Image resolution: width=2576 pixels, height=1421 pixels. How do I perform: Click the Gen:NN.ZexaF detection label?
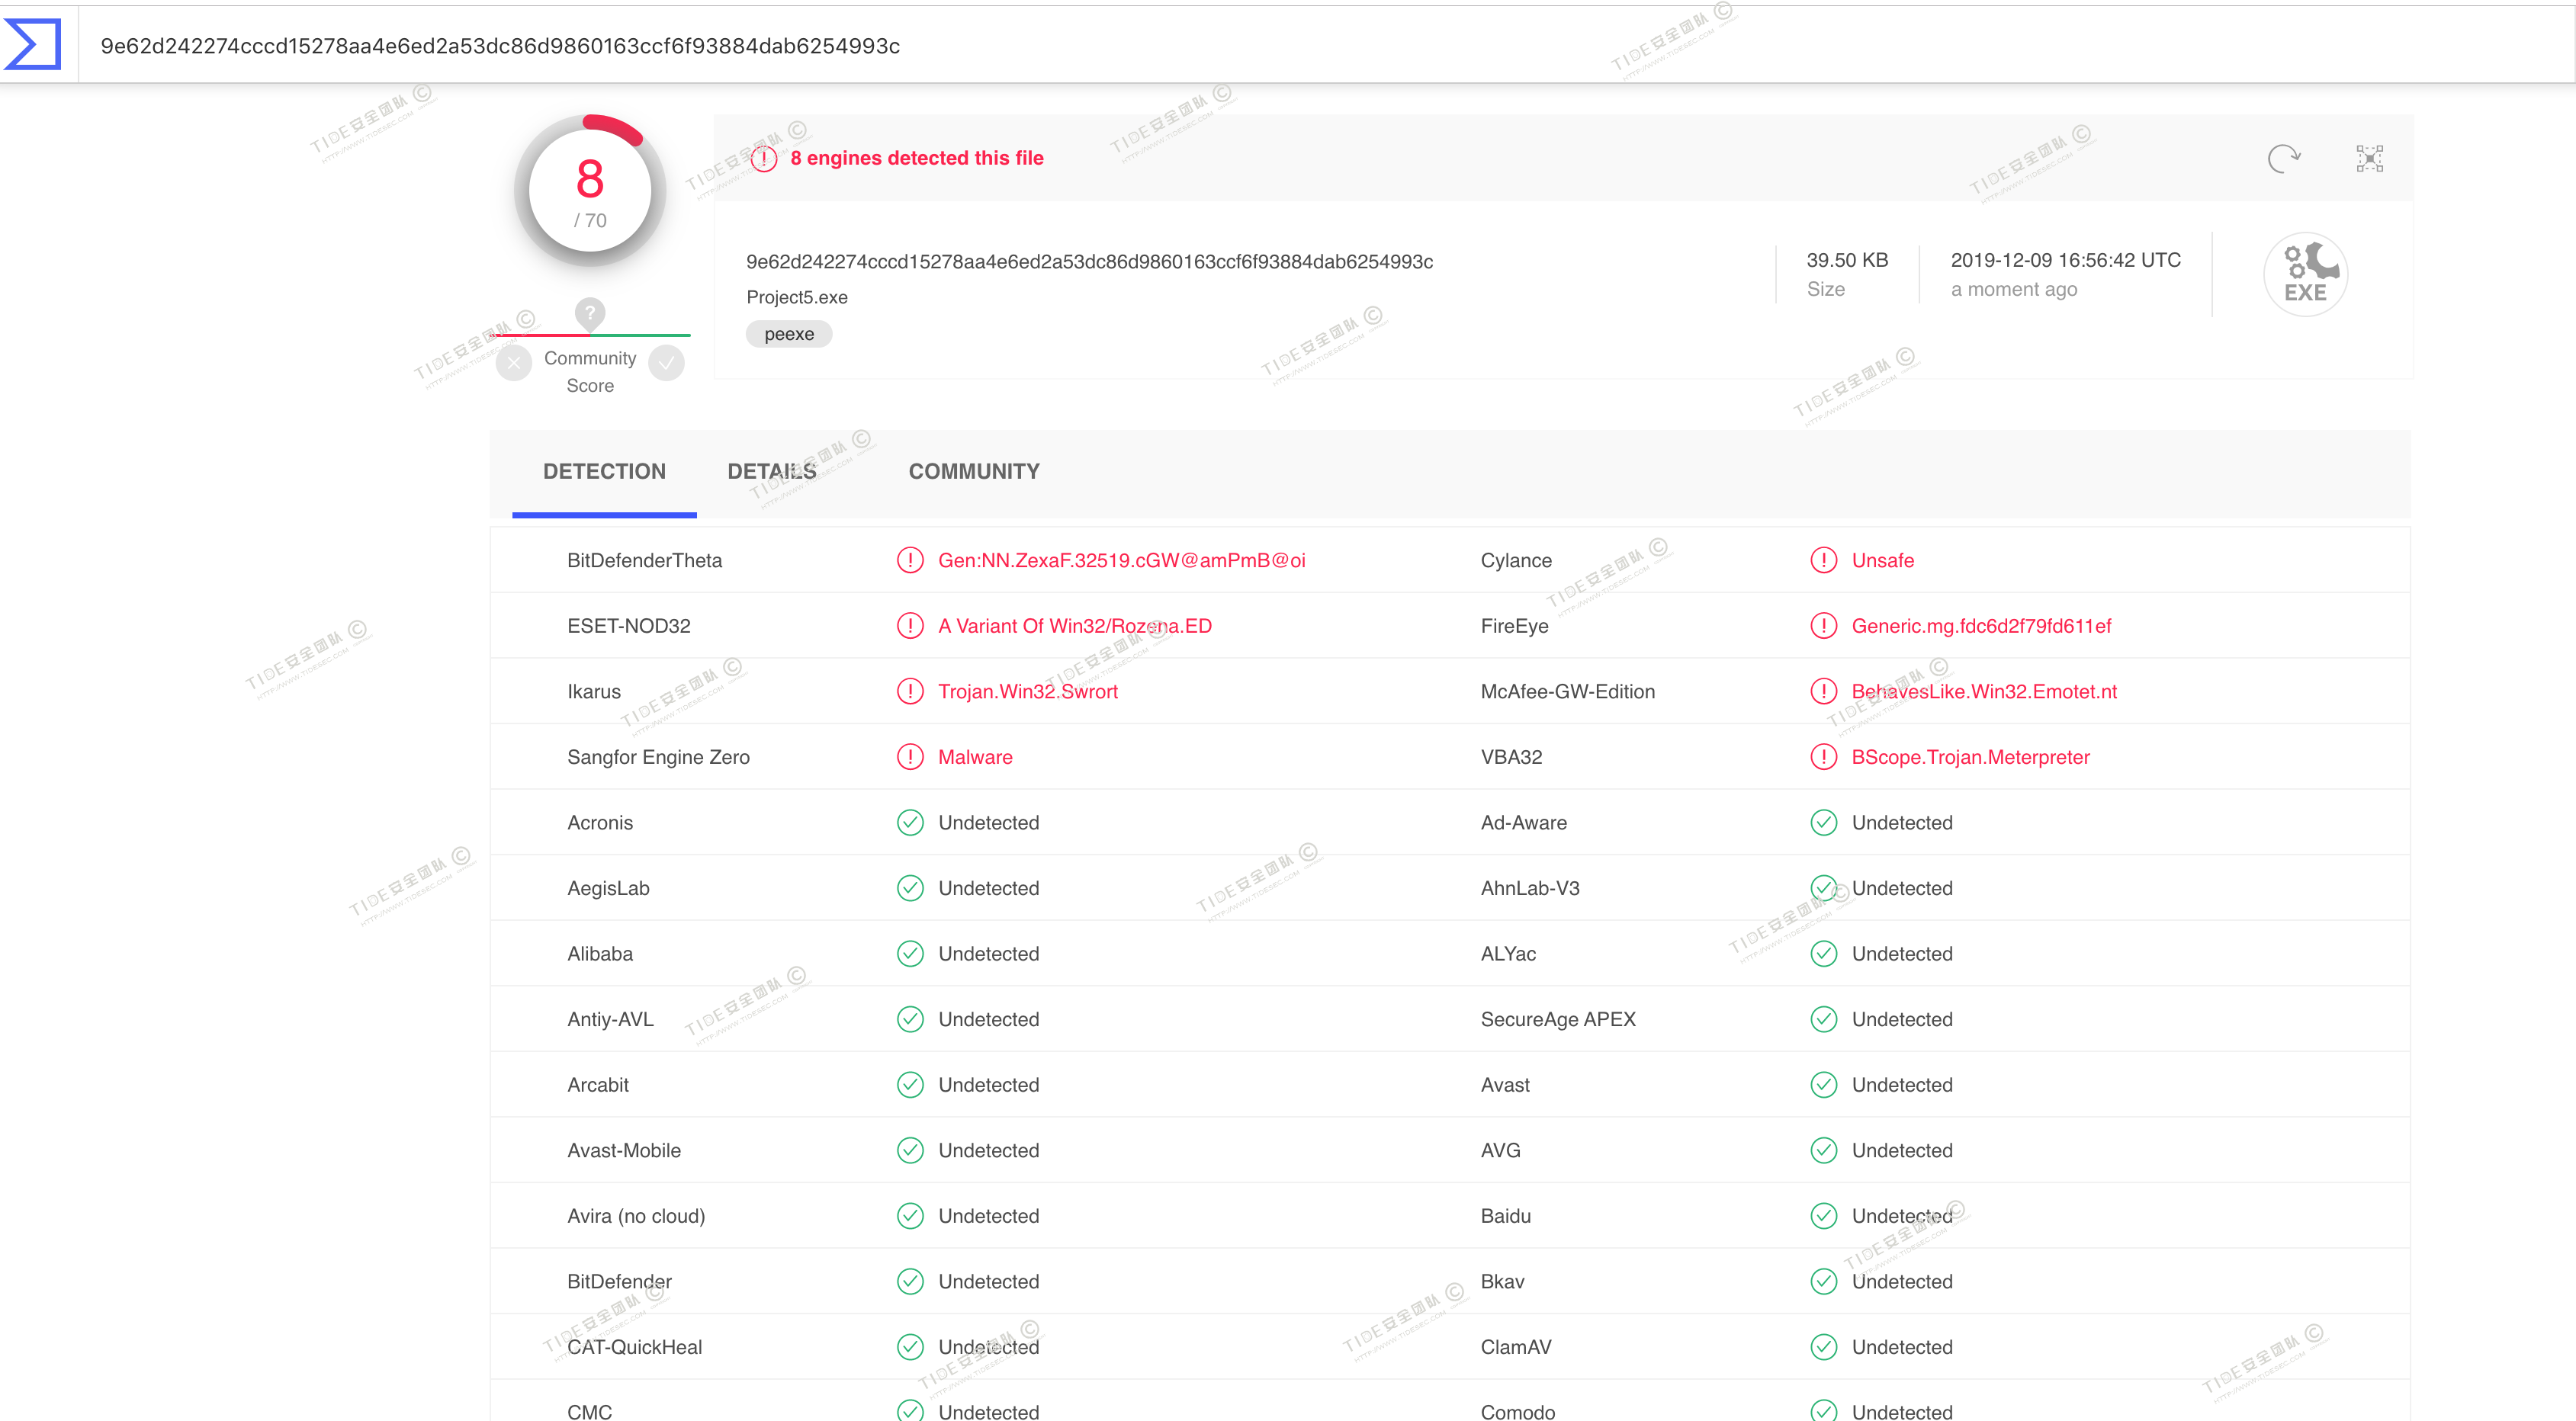pos(1121,560)
